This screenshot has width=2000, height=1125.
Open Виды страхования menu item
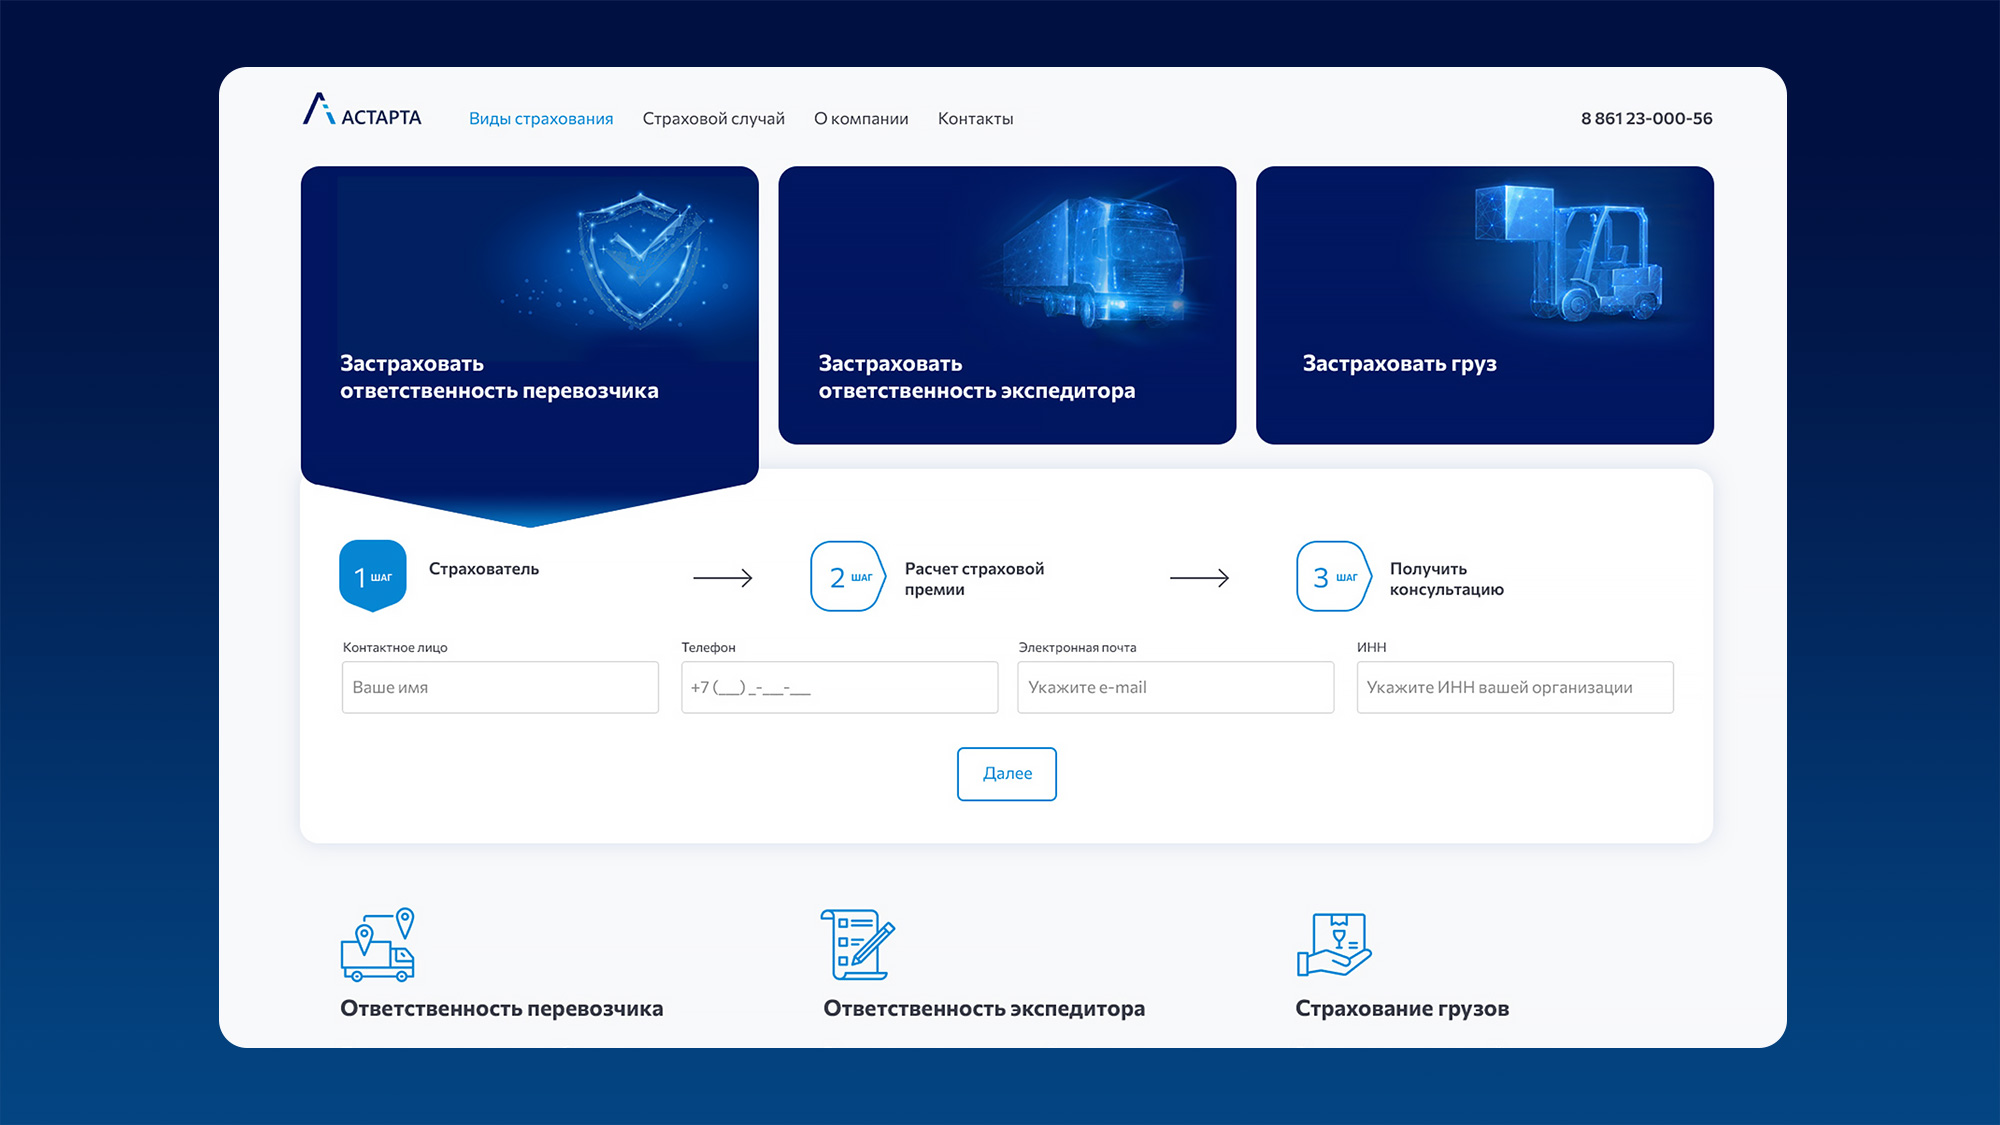[541, 119]
